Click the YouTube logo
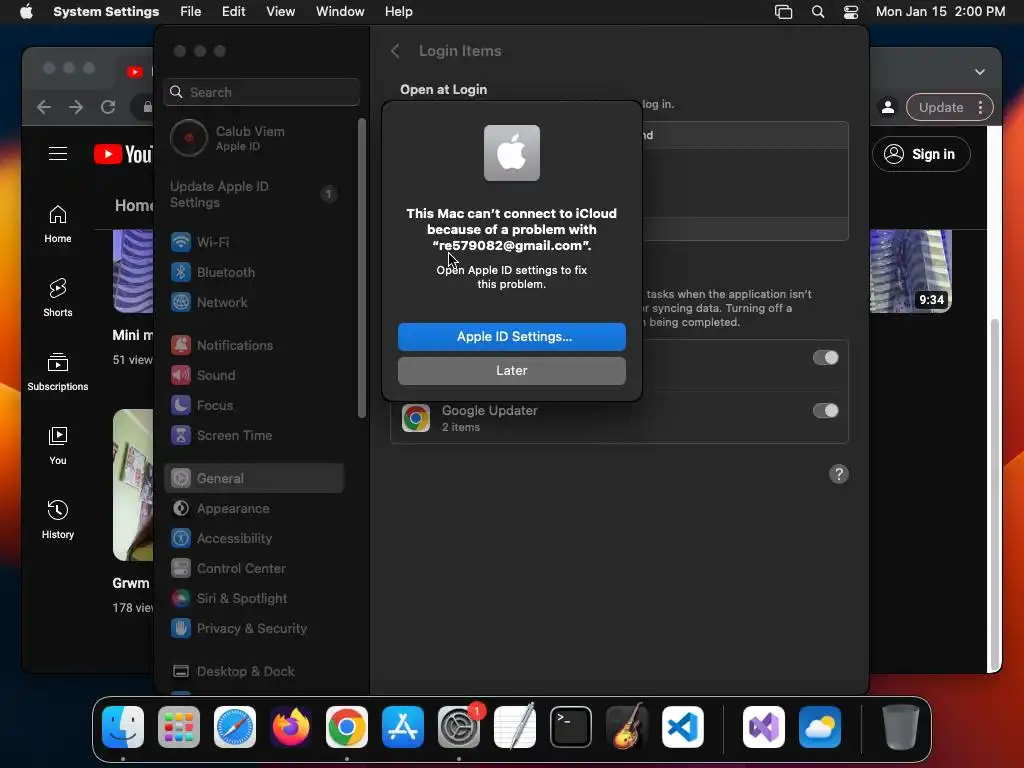Viewport: 1024px width, 768px height. [123, 154]
